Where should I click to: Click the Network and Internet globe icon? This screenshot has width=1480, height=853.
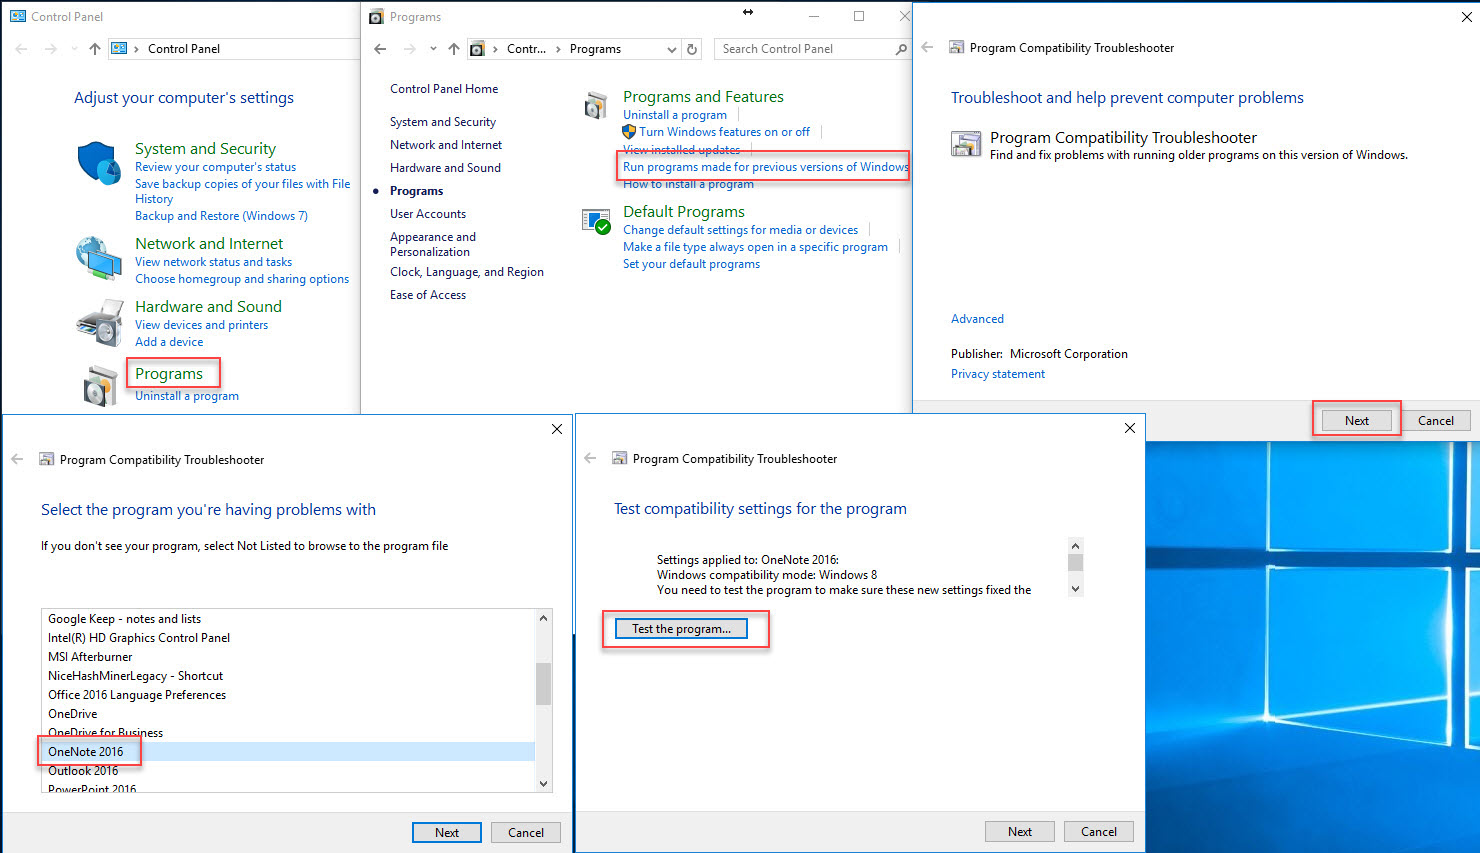click(x=98, y=258)
